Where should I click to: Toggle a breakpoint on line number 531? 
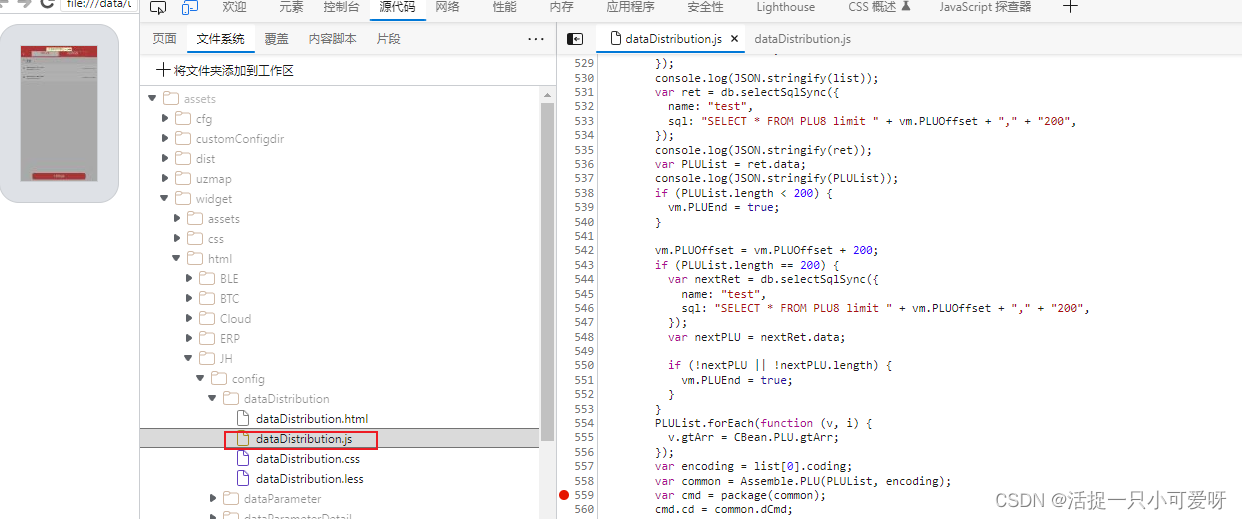click(x=583, y=92)
